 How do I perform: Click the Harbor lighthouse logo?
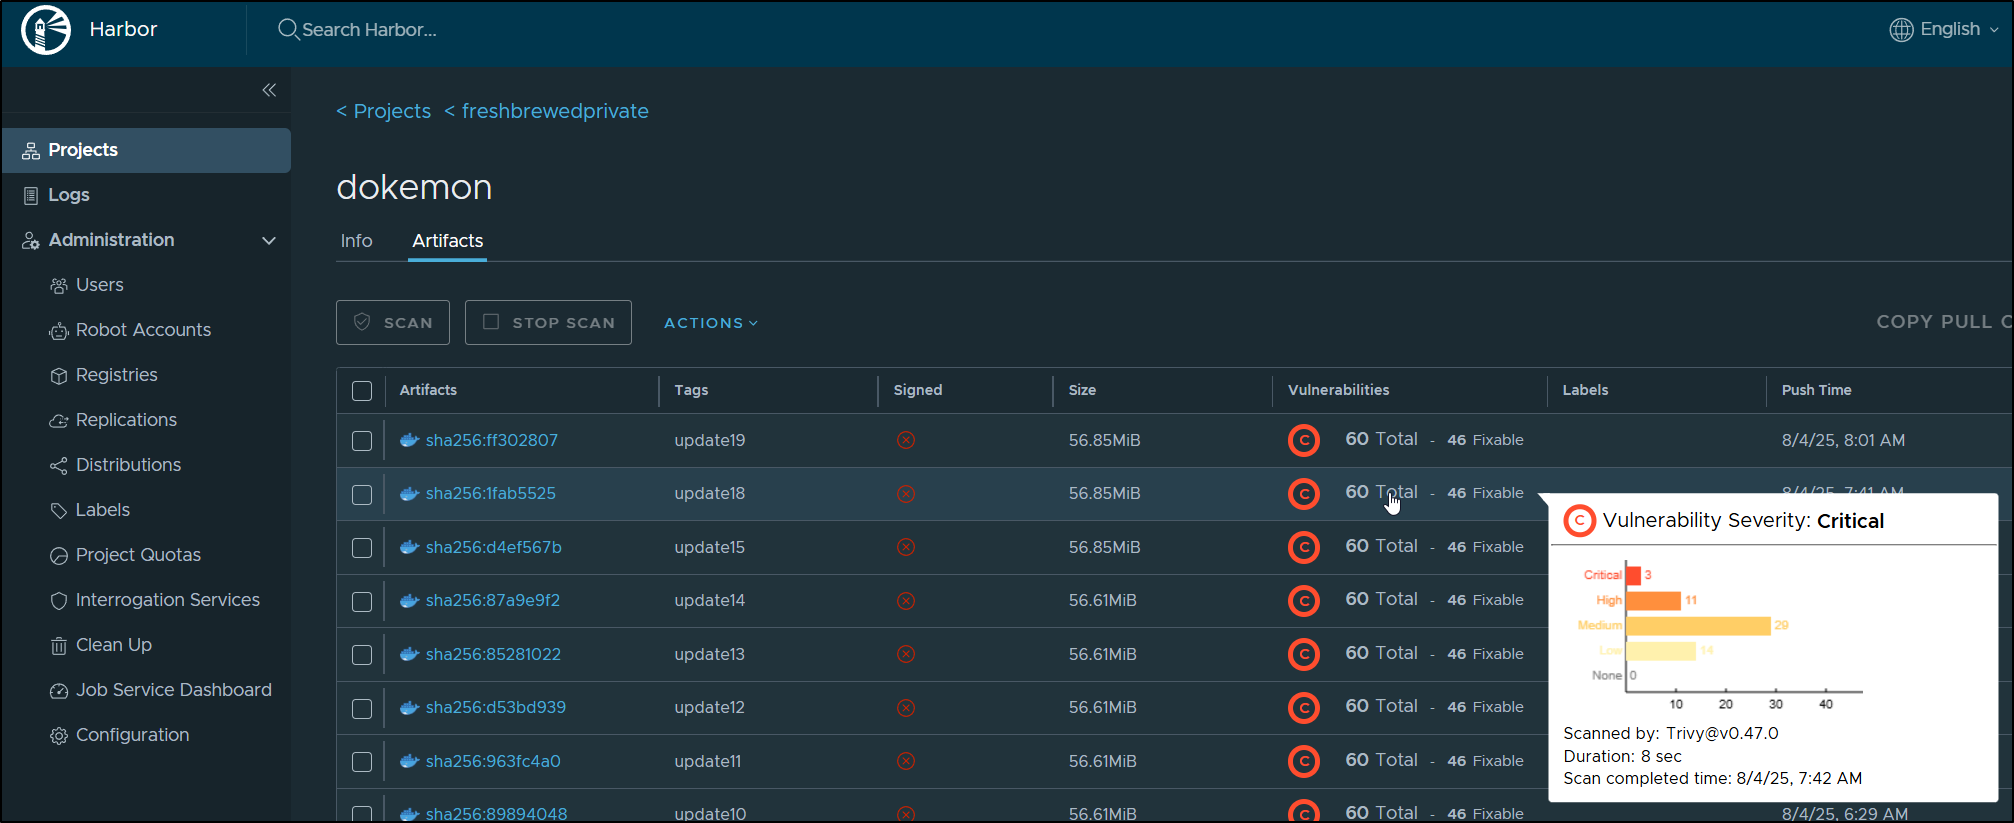[x=46, y=30]
